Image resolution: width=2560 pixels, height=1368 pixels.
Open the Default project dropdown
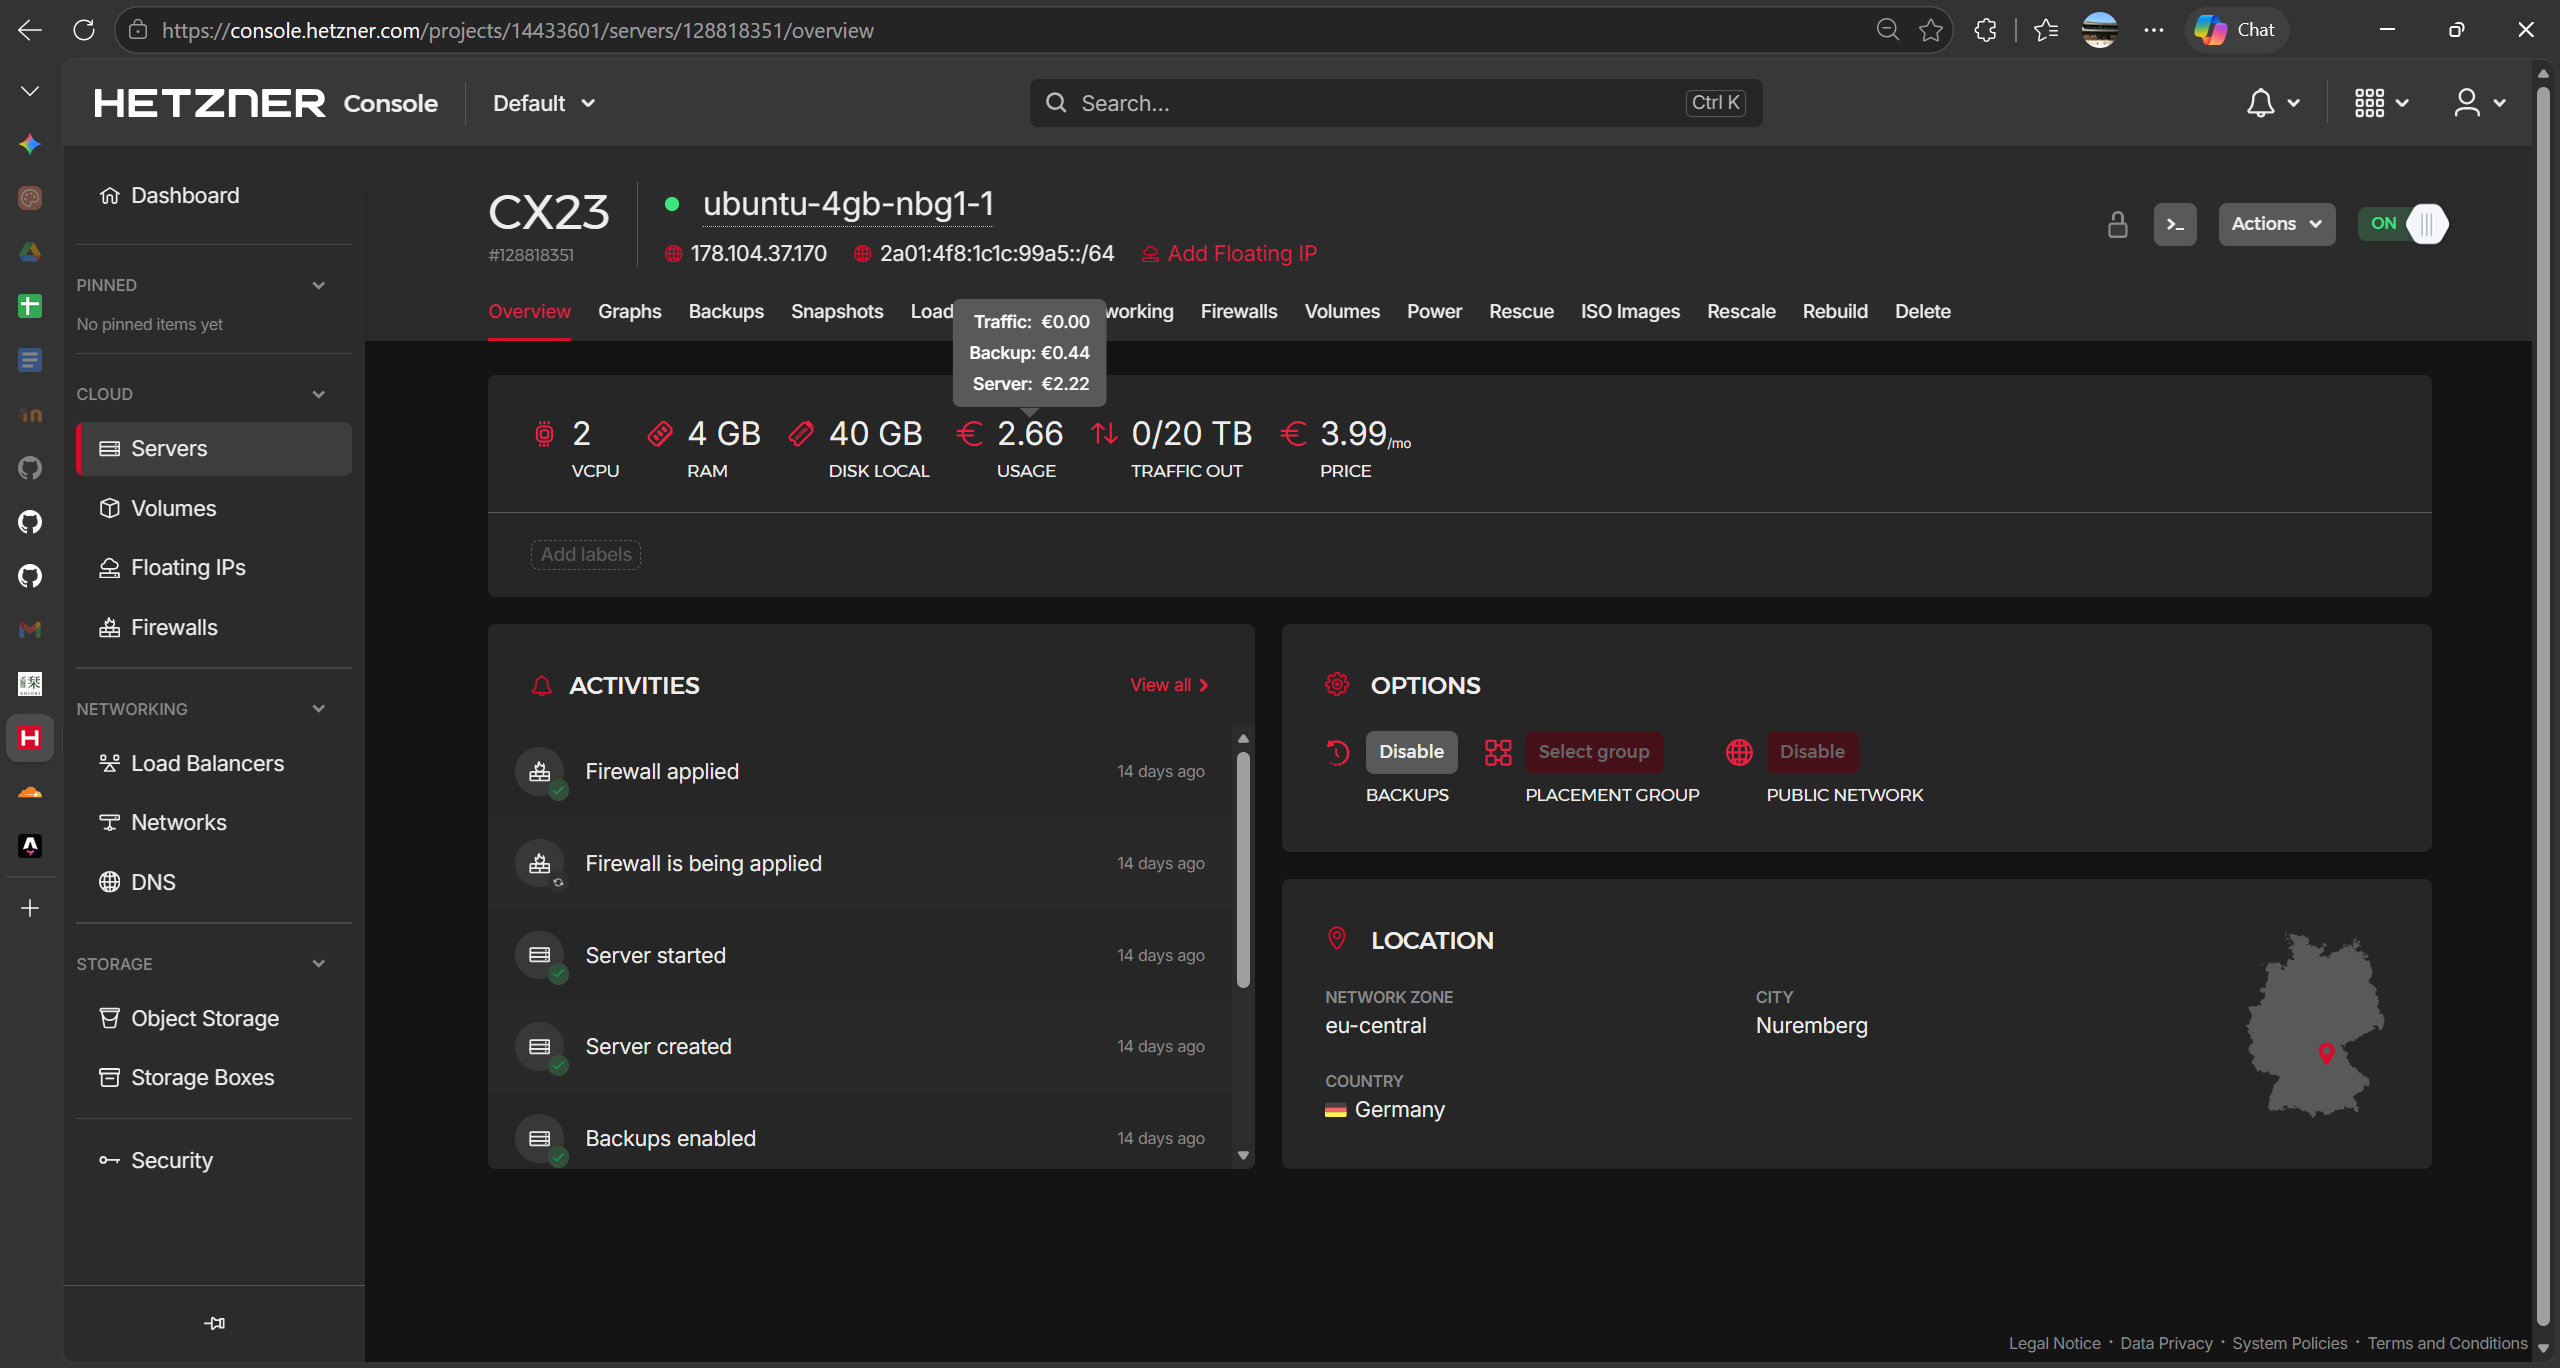[544, 103]
